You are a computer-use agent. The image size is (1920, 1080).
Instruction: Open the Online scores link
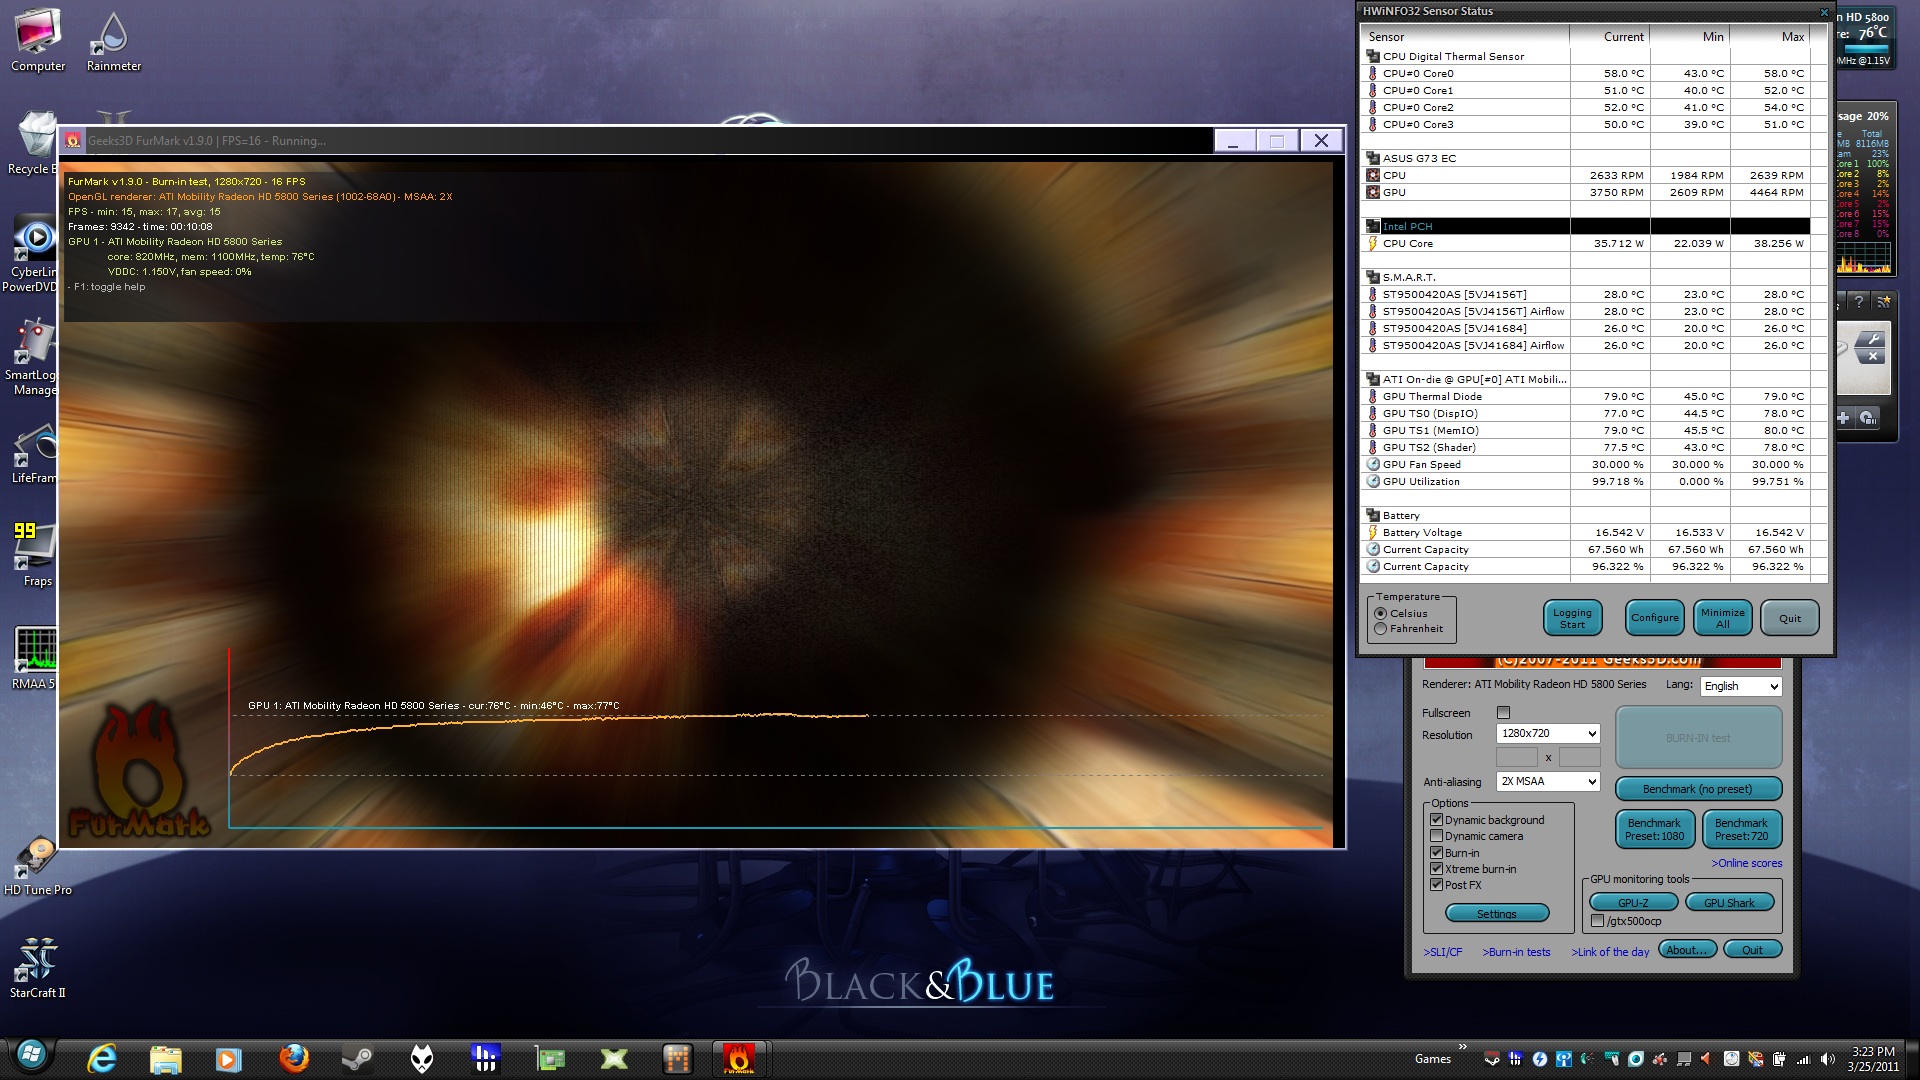pos(1746,863)
